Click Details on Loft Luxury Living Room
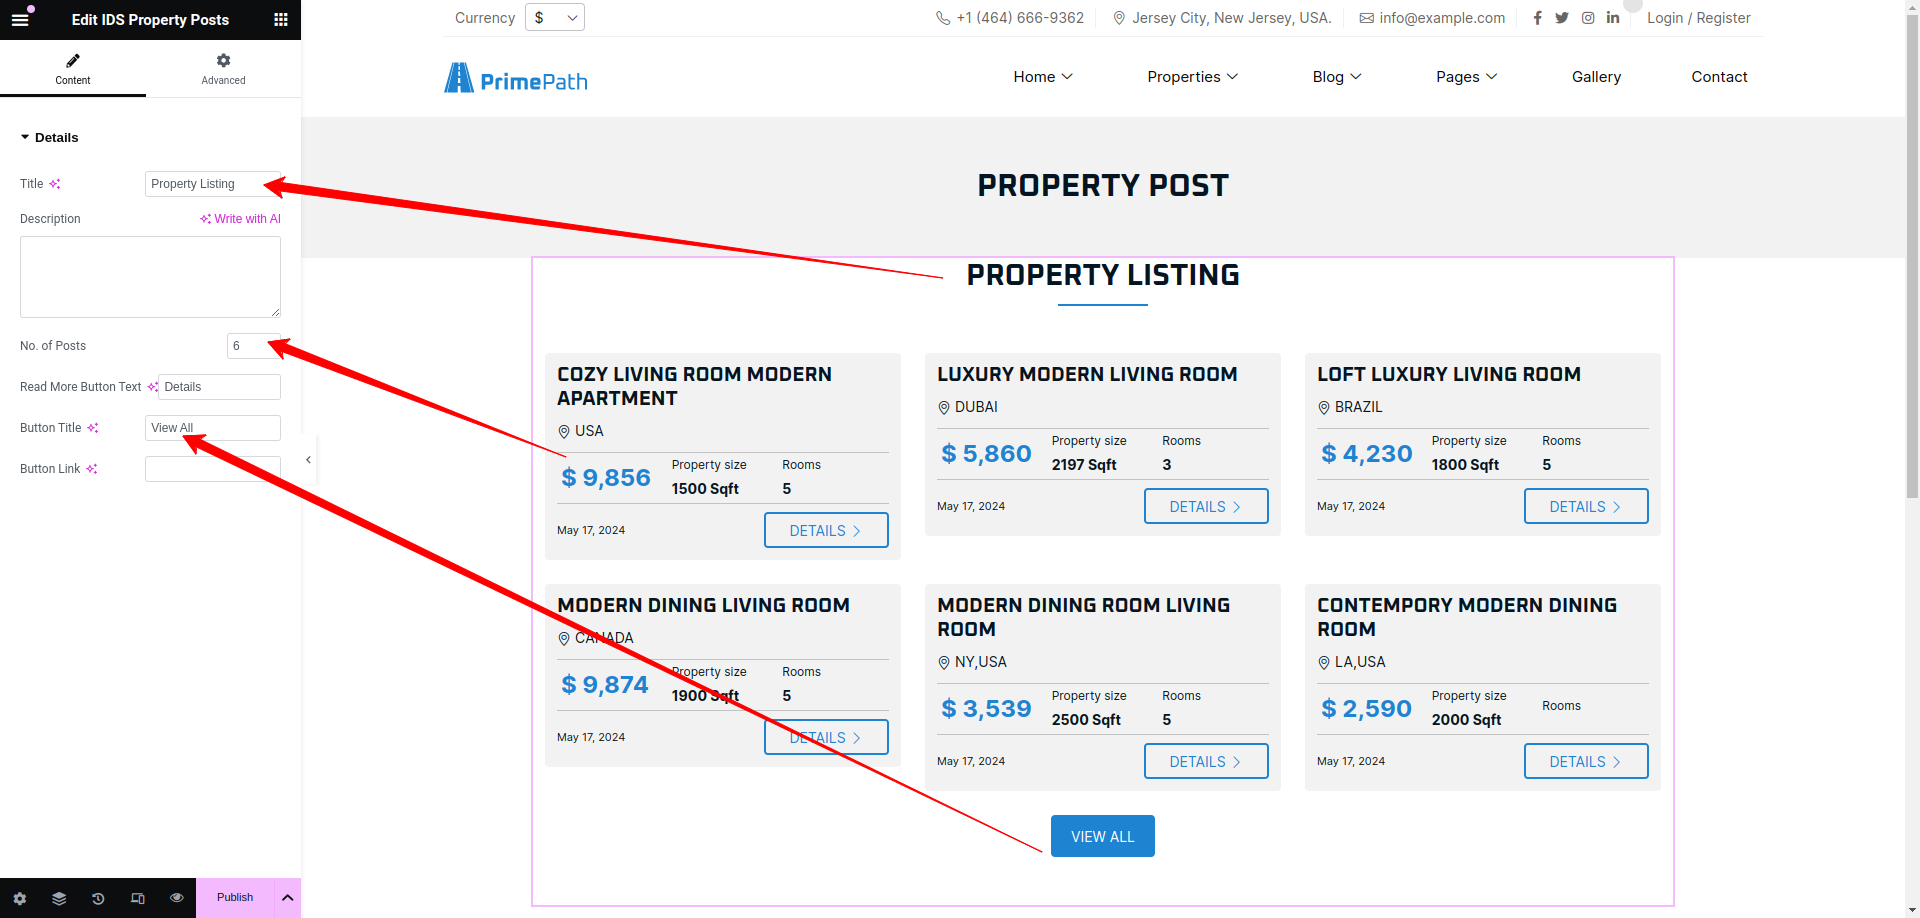Image resolution: width=1920 pixels, height=918 pixels. pos(1586,506)
